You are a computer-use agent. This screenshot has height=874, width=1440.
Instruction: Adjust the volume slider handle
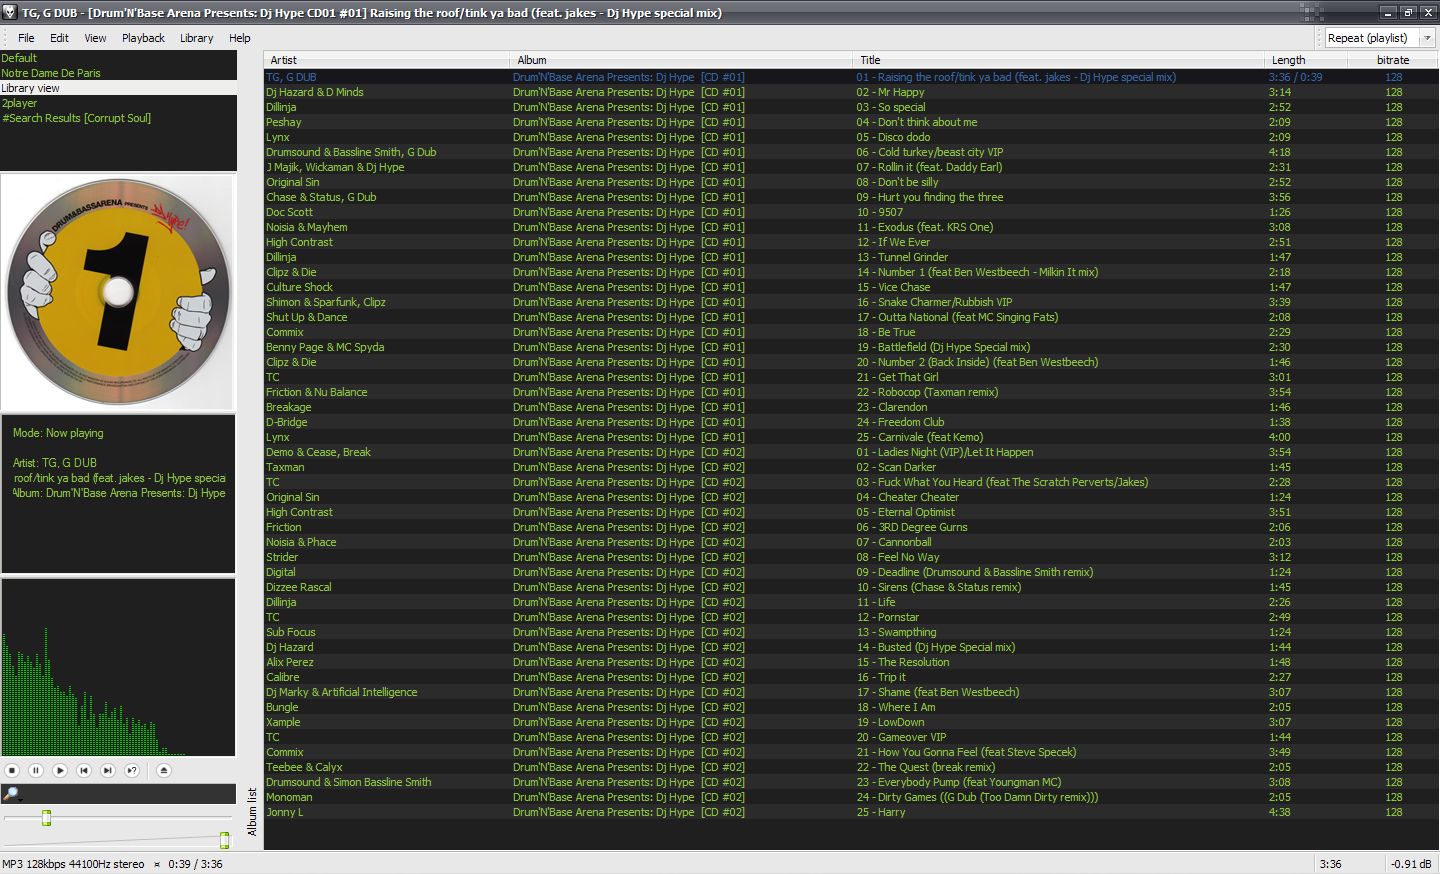(224, 840)
